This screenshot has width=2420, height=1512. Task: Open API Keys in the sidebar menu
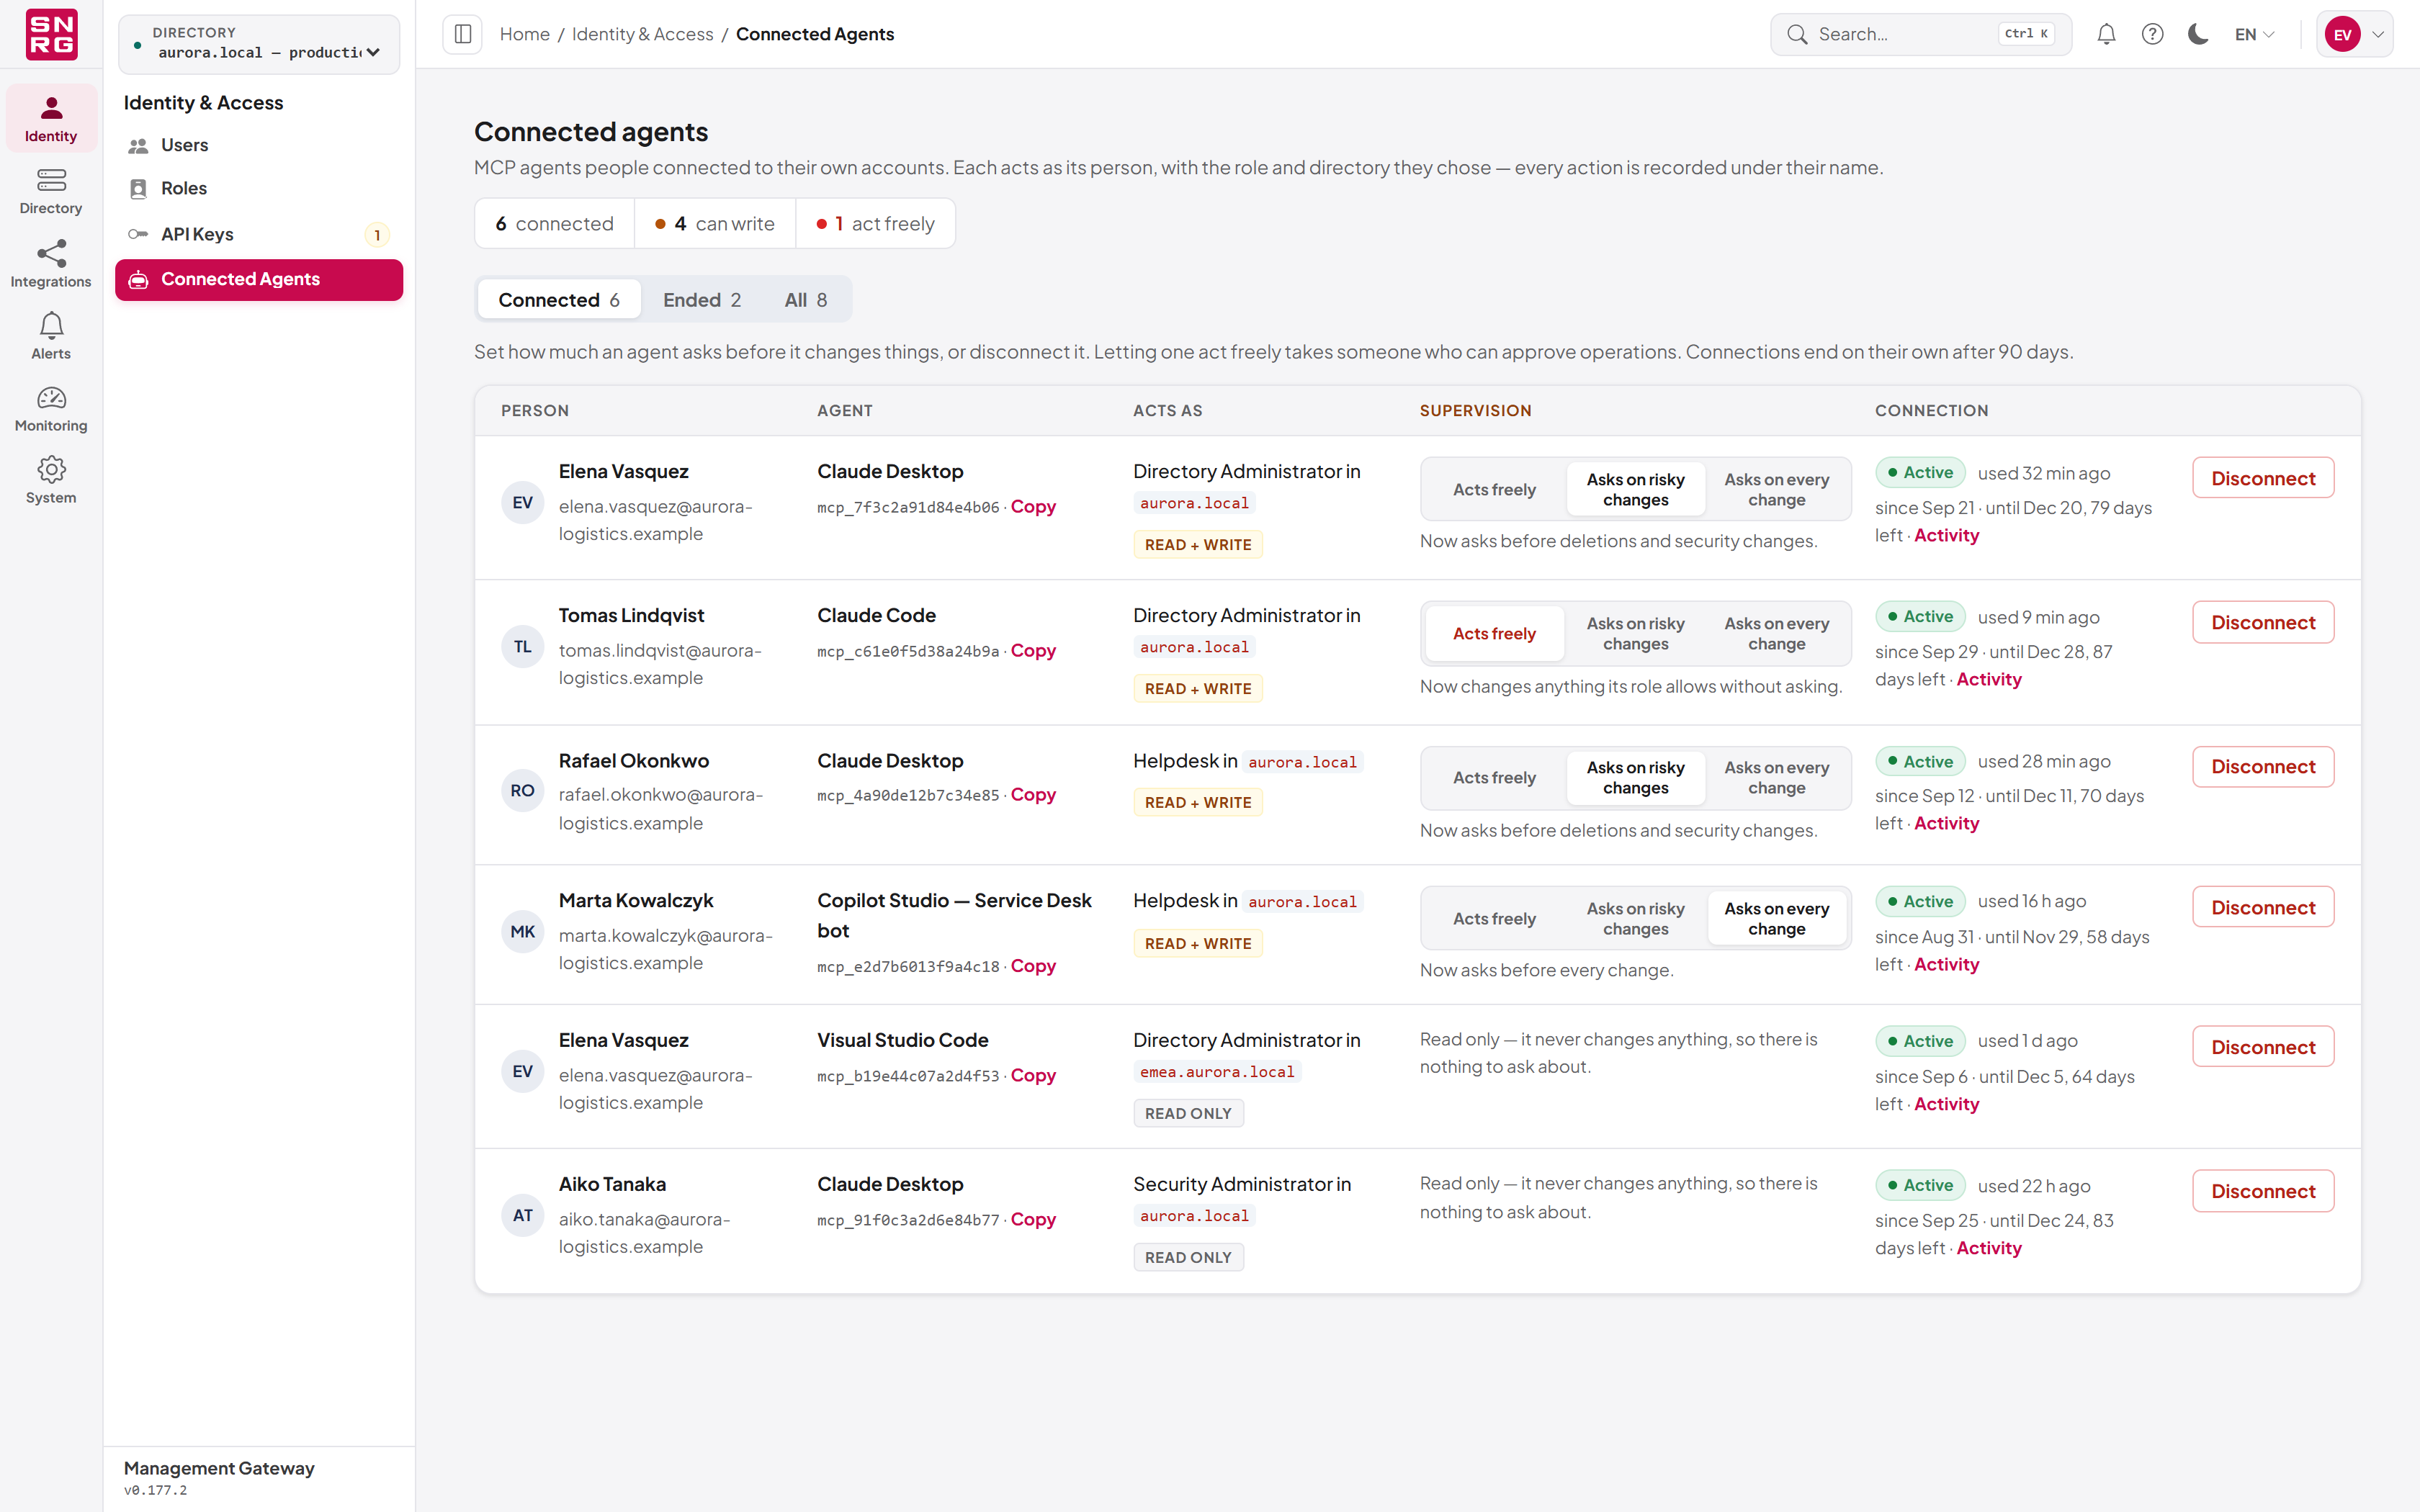[x=259, y=234]
